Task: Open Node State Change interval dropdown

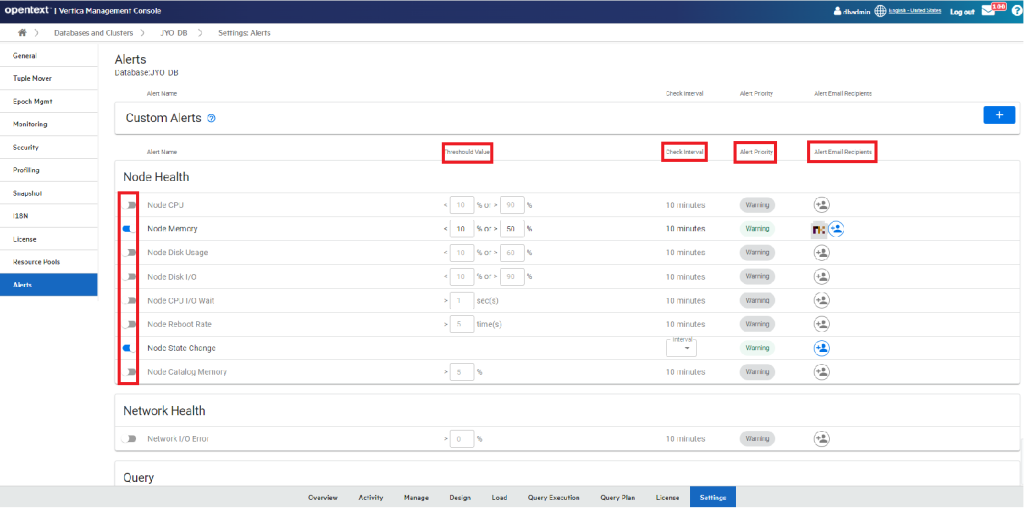Action: click(x=681, y=348)
